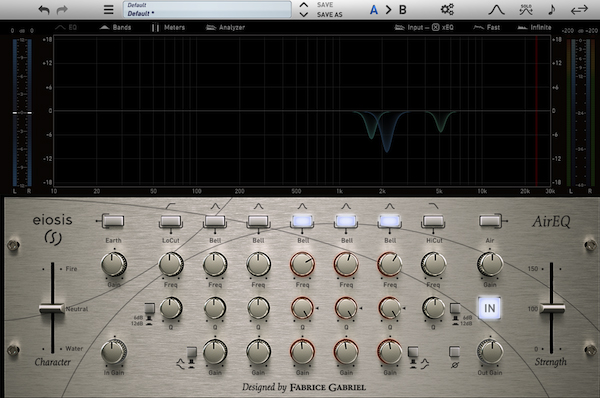Click the Fire character label
The image size is (600, 398).
[71, 269]
